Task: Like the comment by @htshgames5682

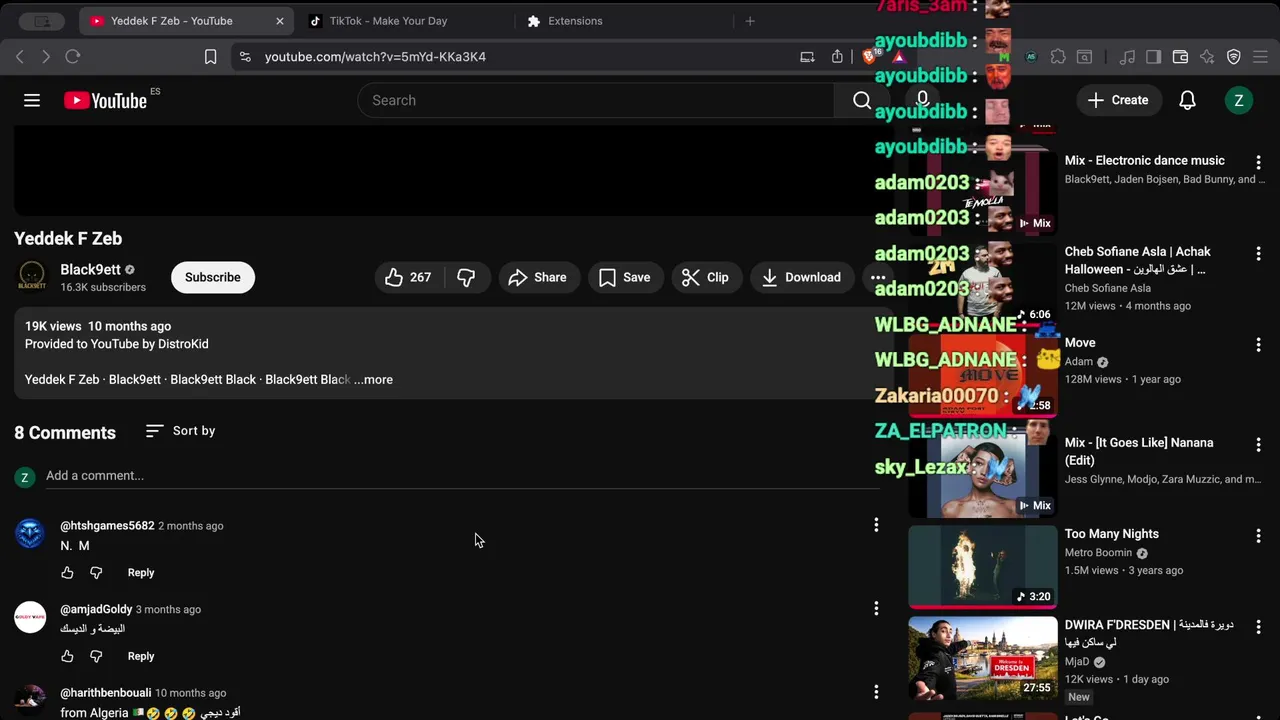Action: point(67,573)
